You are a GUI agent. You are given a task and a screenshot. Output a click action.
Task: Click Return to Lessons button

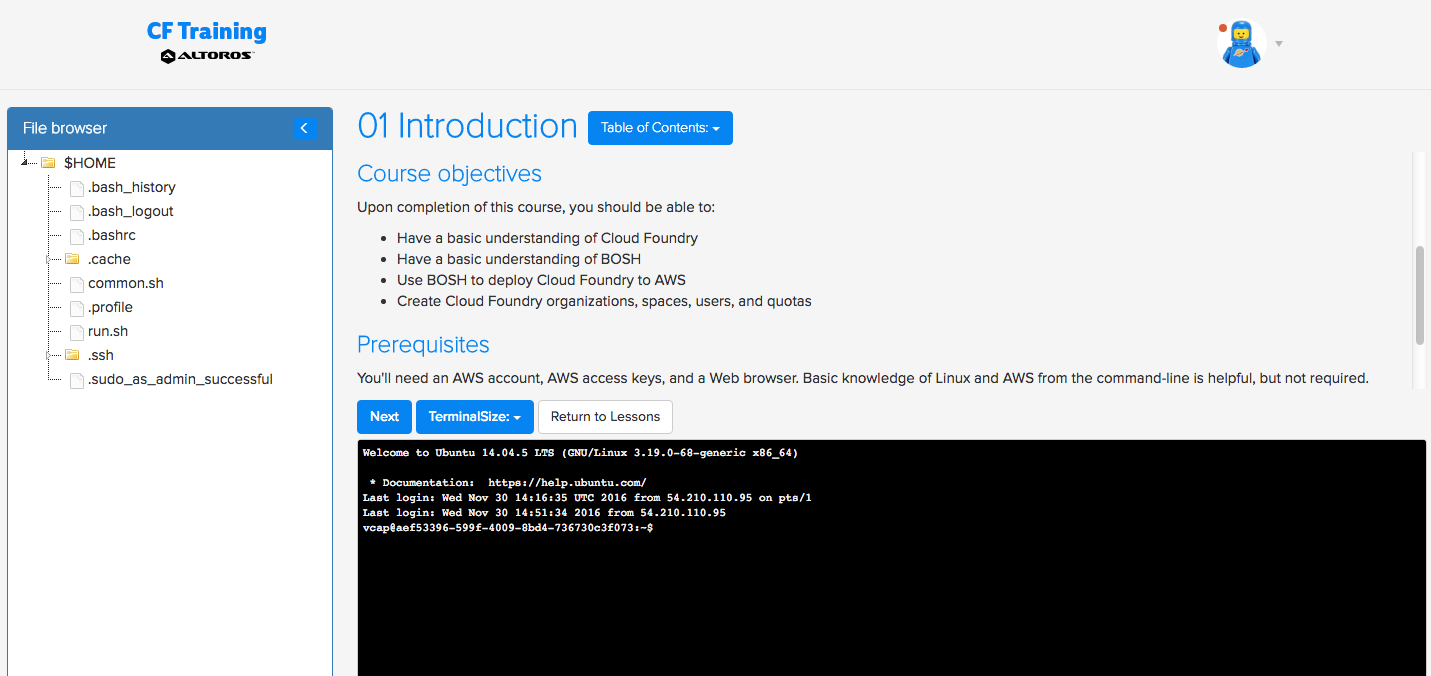(x=605, y=417)
